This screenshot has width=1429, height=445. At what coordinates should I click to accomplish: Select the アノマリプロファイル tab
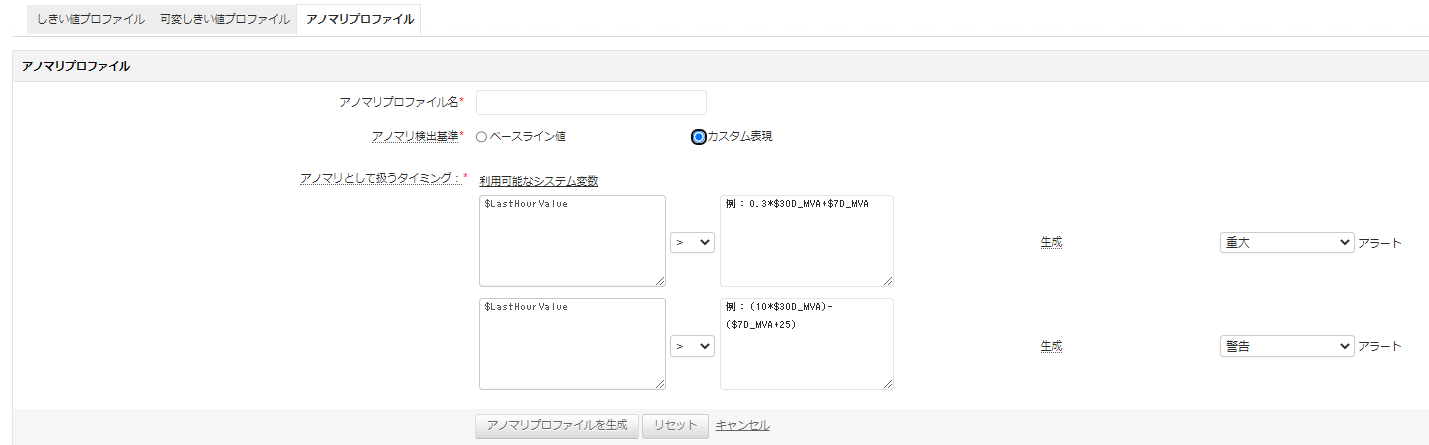point(359,19)
